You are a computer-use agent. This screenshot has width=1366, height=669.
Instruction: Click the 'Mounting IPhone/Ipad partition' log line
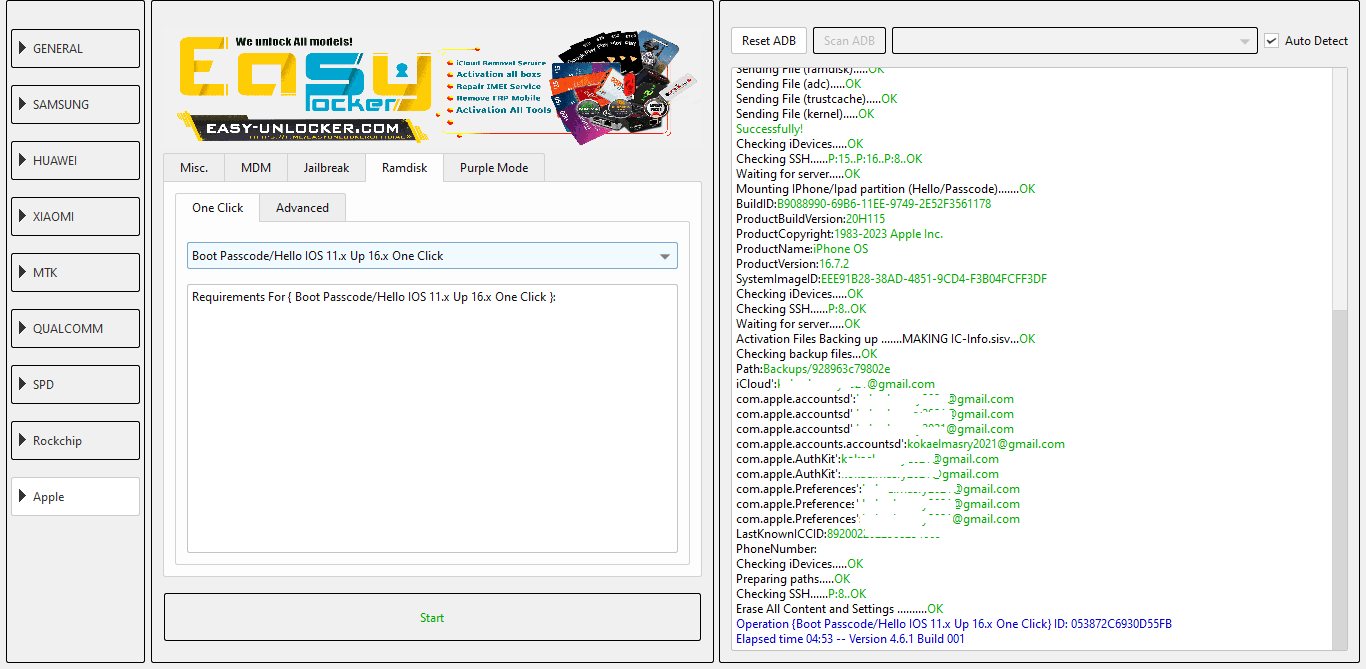point(885,189)
